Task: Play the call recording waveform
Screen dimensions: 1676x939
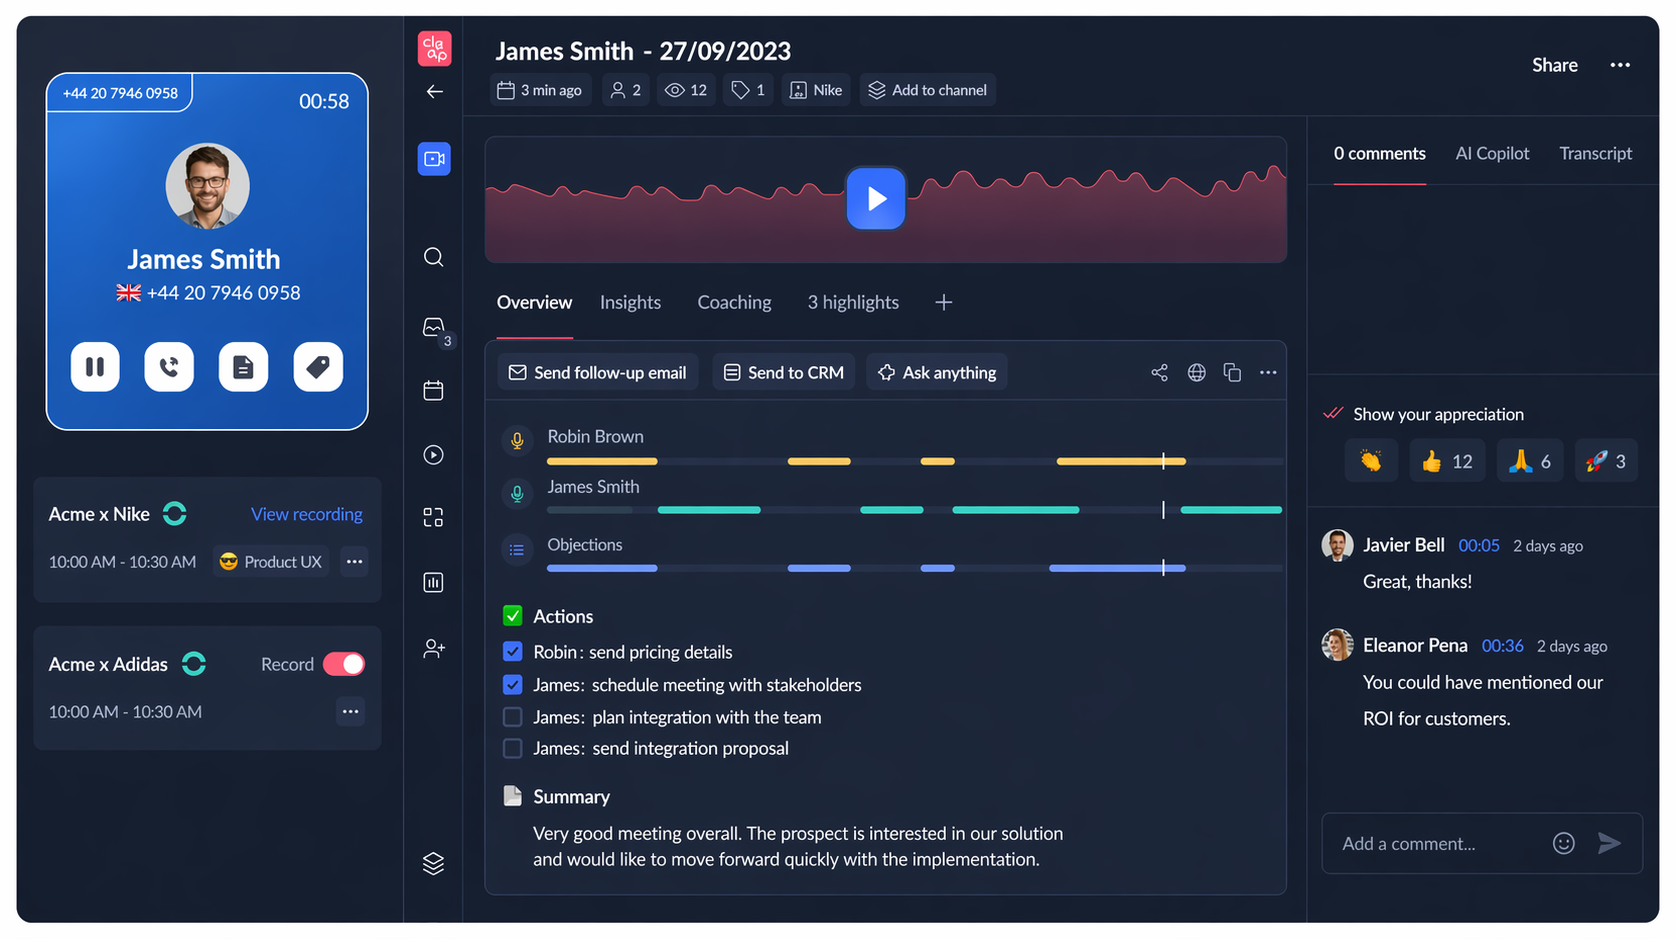Action: point(875,198)
